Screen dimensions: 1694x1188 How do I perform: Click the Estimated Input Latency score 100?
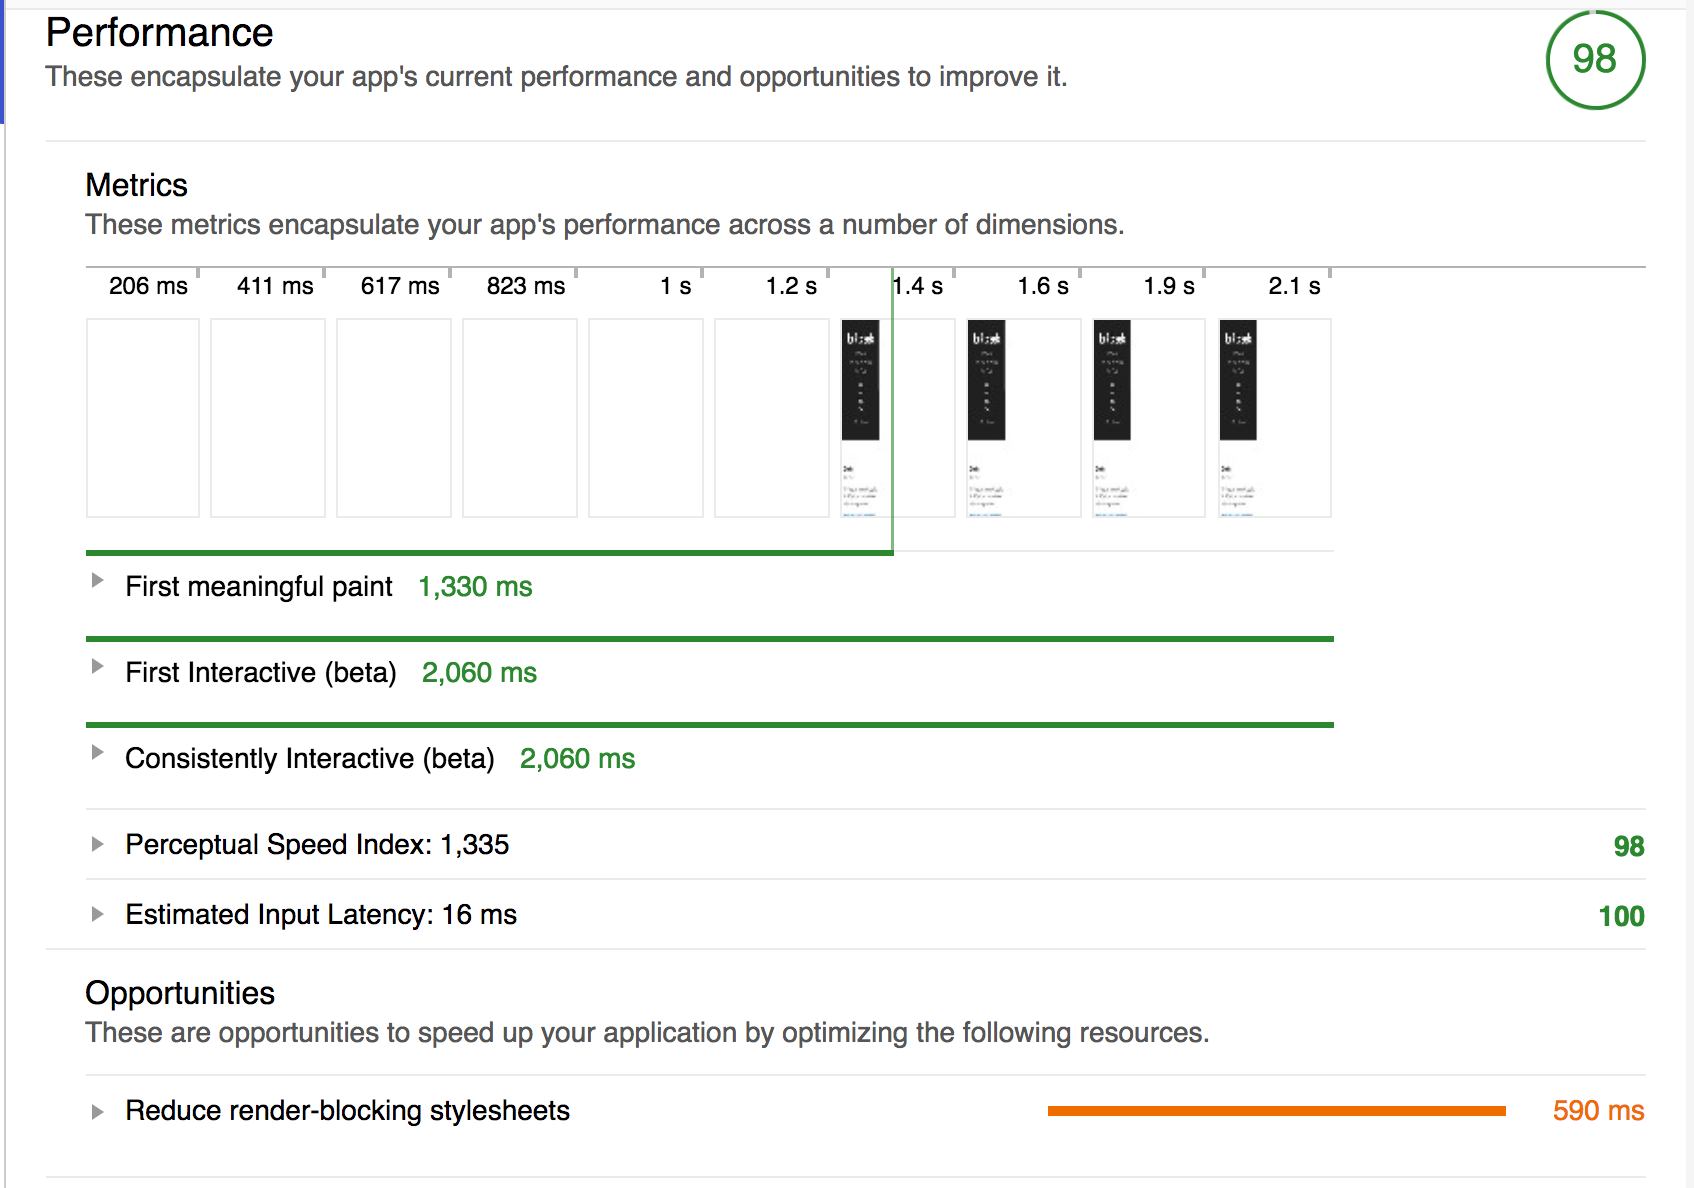pos(1621,916)
